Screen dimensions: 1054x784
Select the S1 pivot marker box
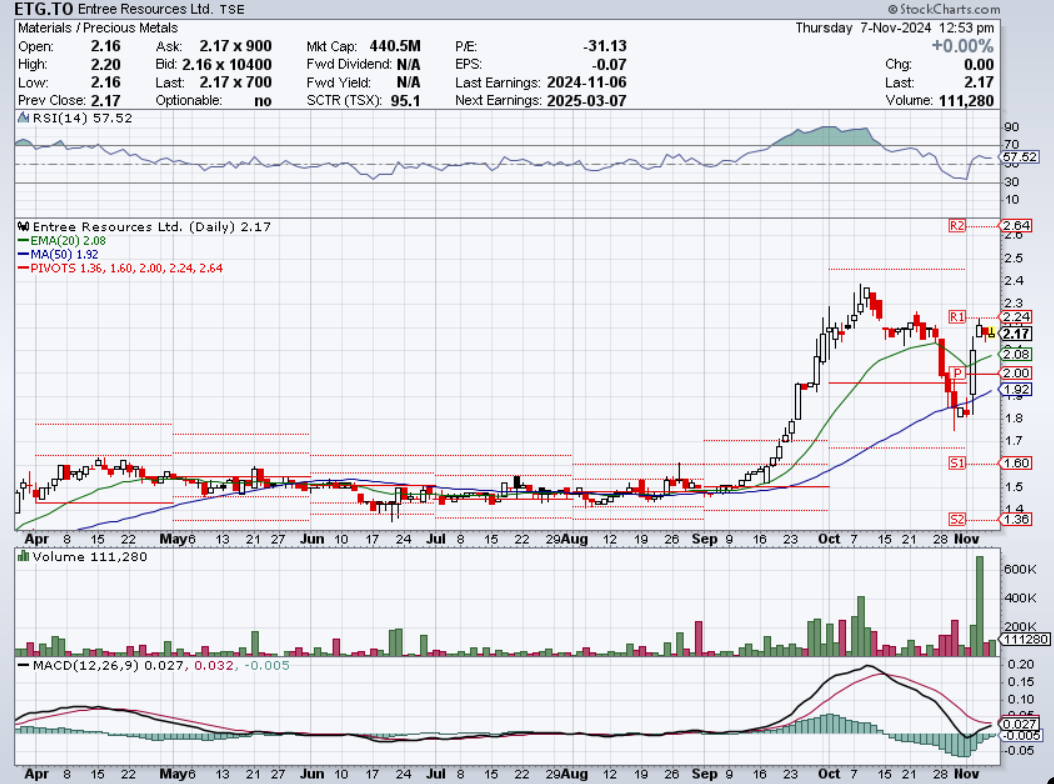(957, 463)
